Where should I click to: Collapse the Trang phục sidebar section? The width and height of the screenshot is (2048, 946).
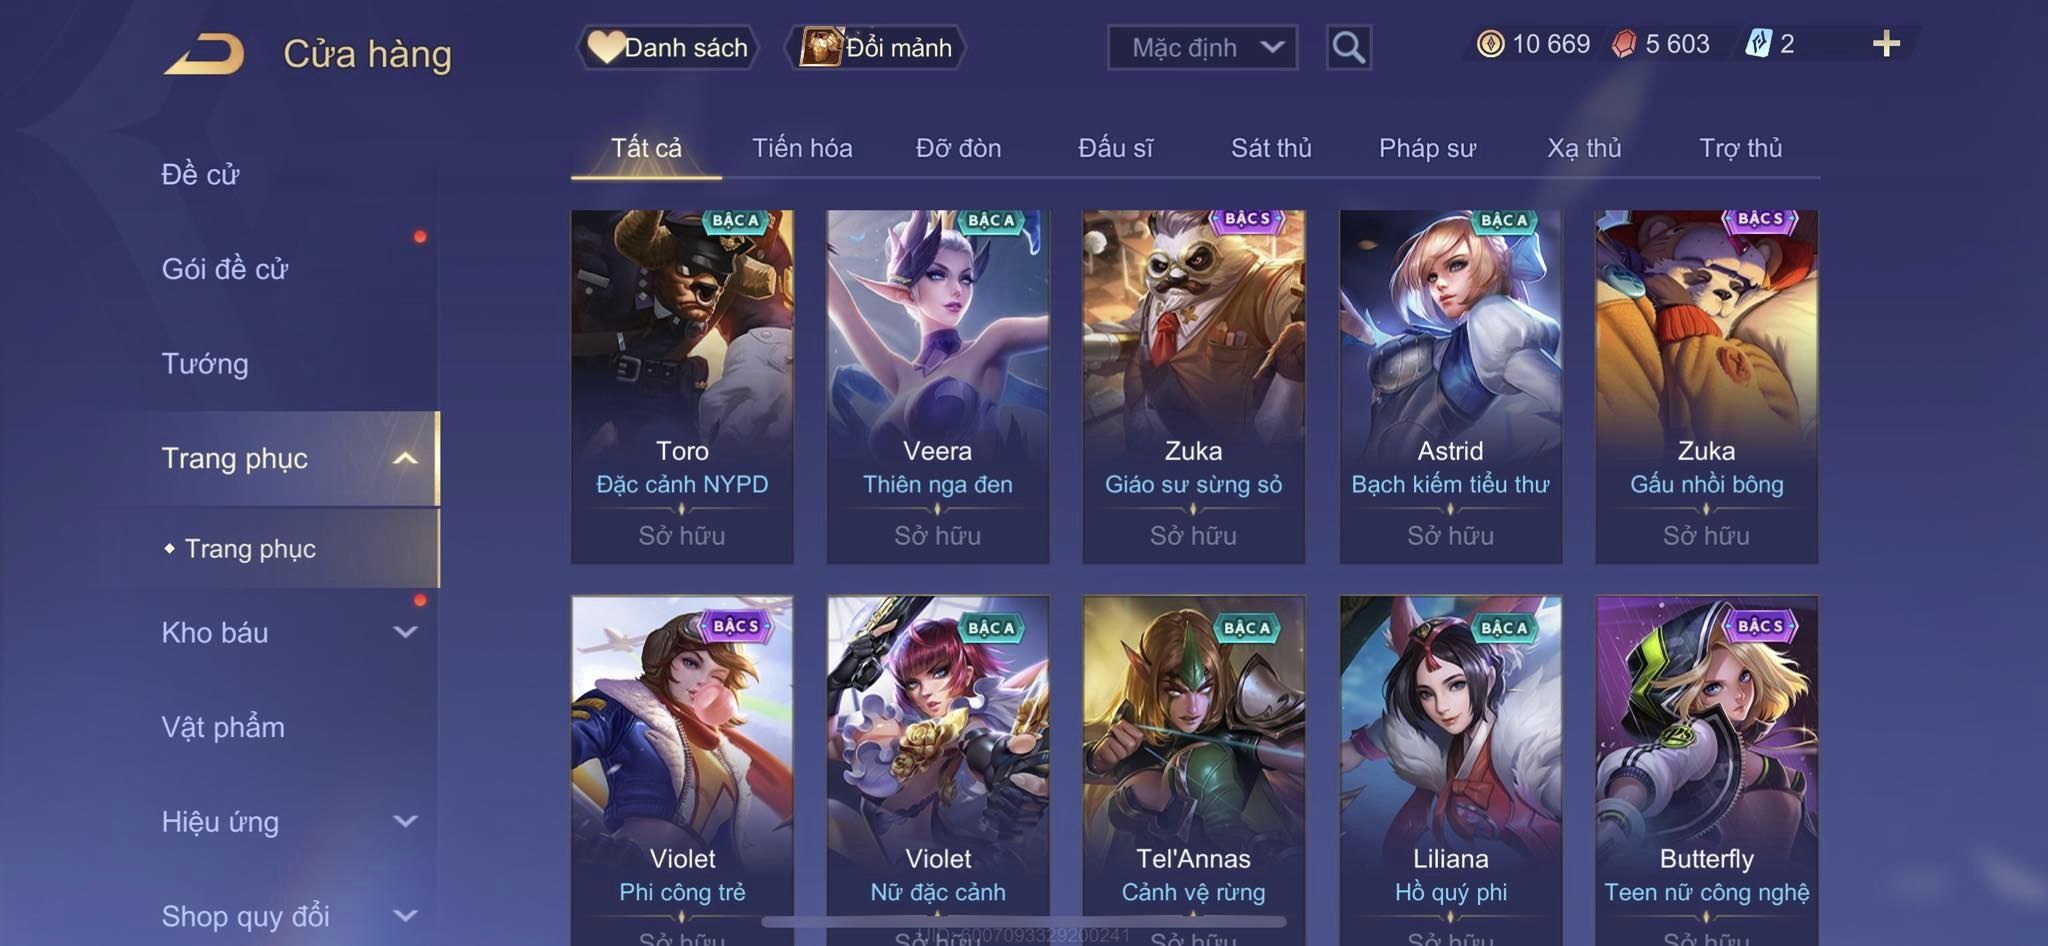pyautogui.click(x=288, y=458)
